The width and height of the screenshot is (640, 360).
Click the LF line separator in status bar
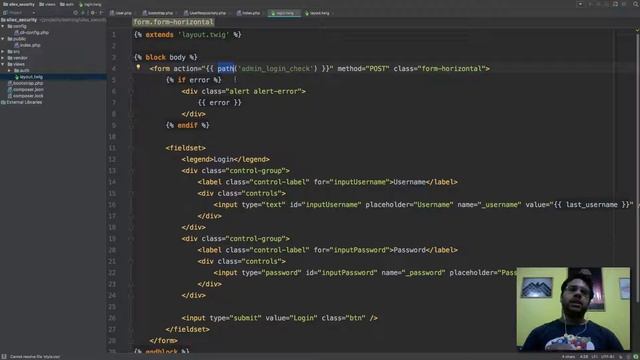click(x=594, y=357)
